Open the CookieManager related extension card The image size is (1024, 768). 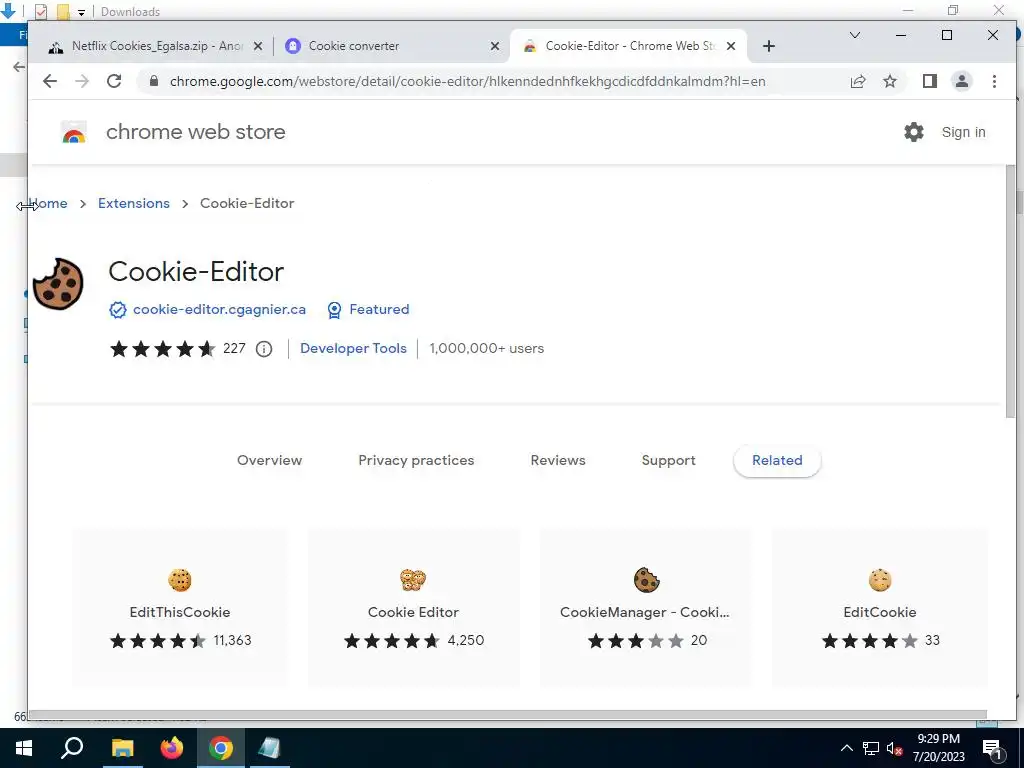tap(646, 607)
